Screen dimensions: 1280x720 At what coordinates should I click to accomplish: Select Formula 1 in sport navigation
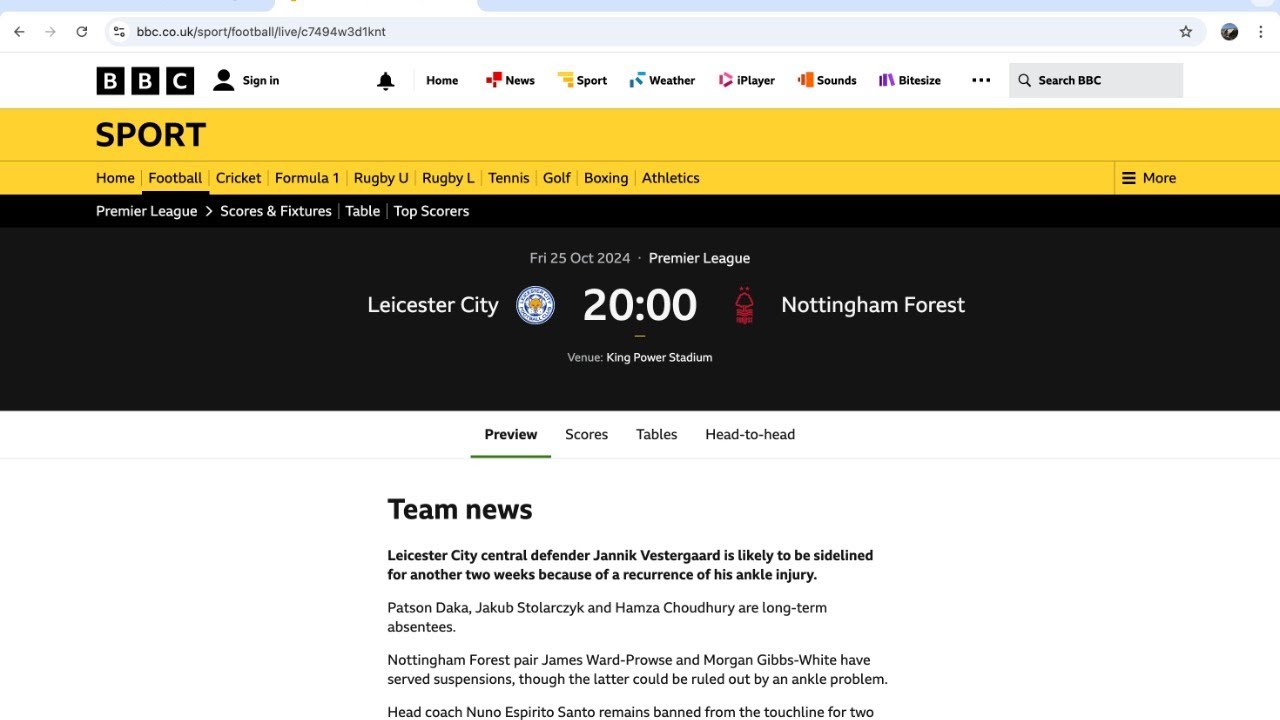click(307, 178)
